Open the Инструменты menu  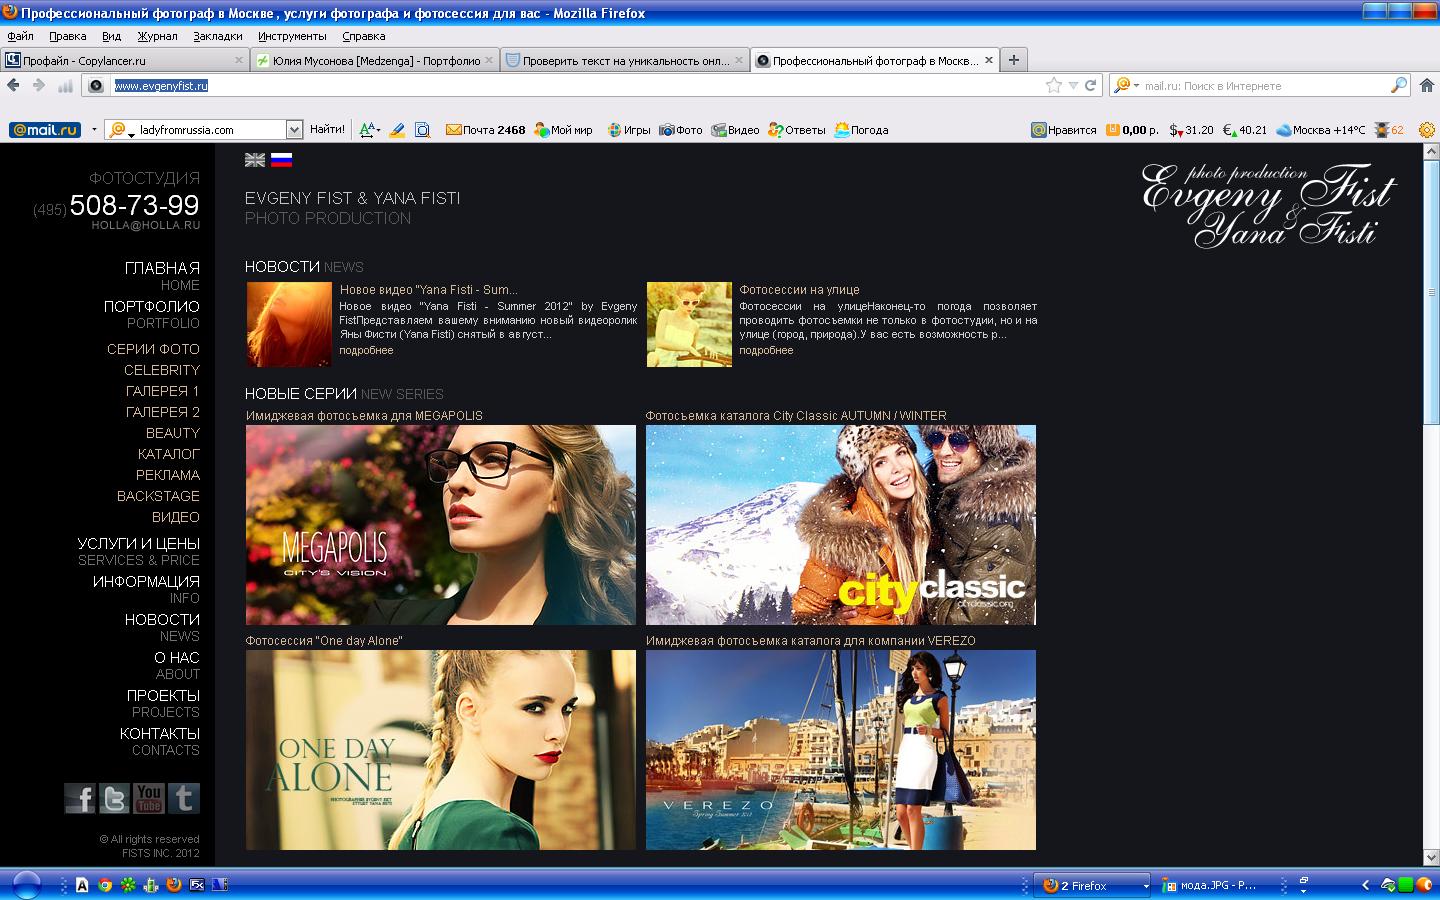coord(292,36)
